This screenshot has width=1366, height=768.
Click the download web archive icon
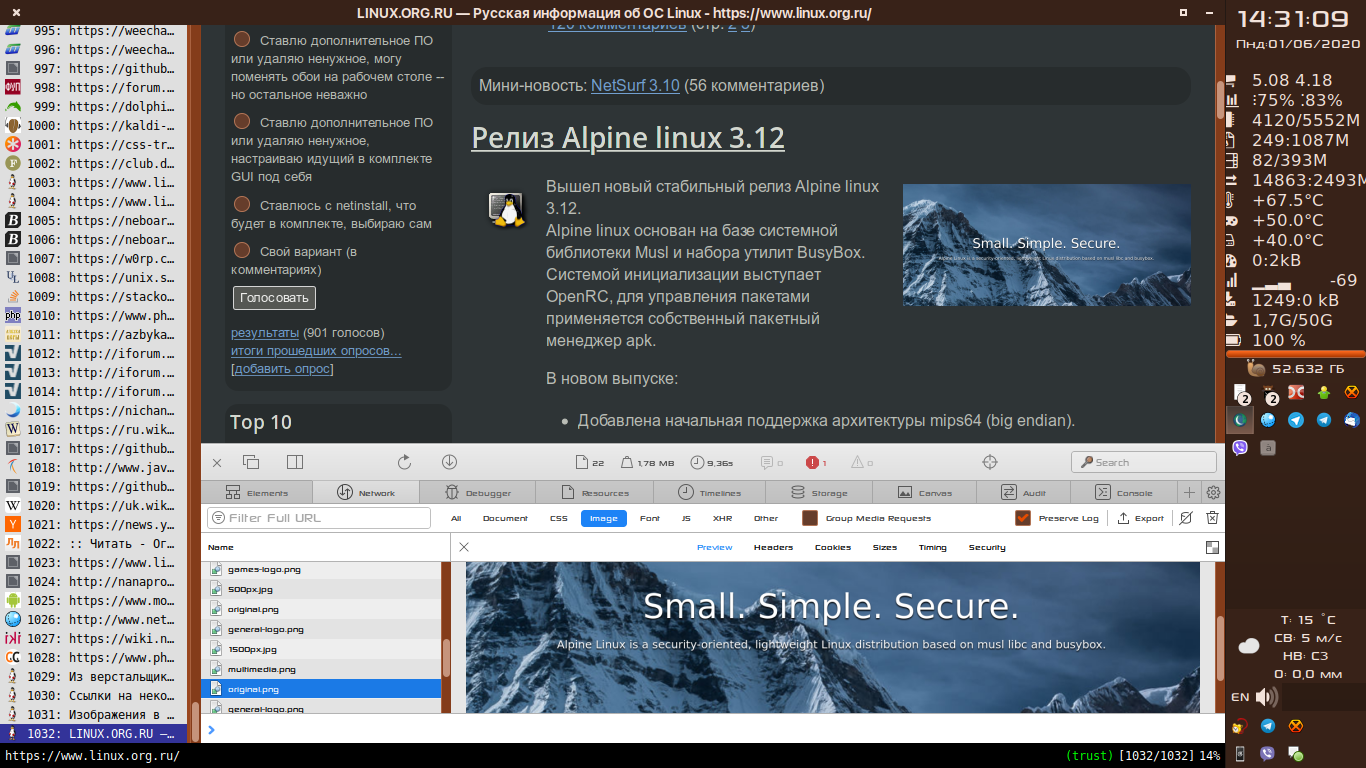pos(449,462)
